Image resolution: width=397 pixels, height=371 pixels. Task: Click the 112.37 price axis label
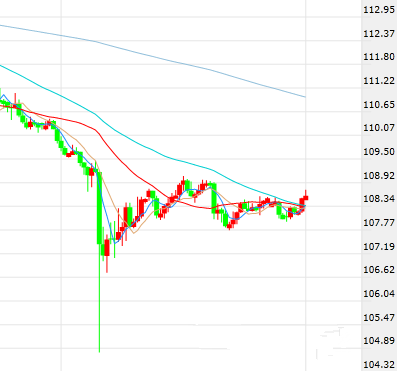click(379, 34)
